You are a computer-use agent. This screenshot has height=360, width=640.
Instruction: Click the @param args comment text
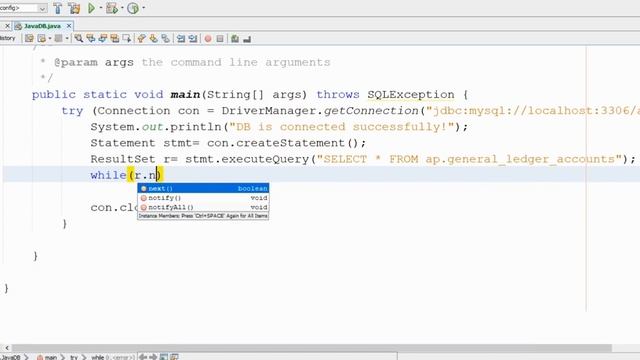94,62
